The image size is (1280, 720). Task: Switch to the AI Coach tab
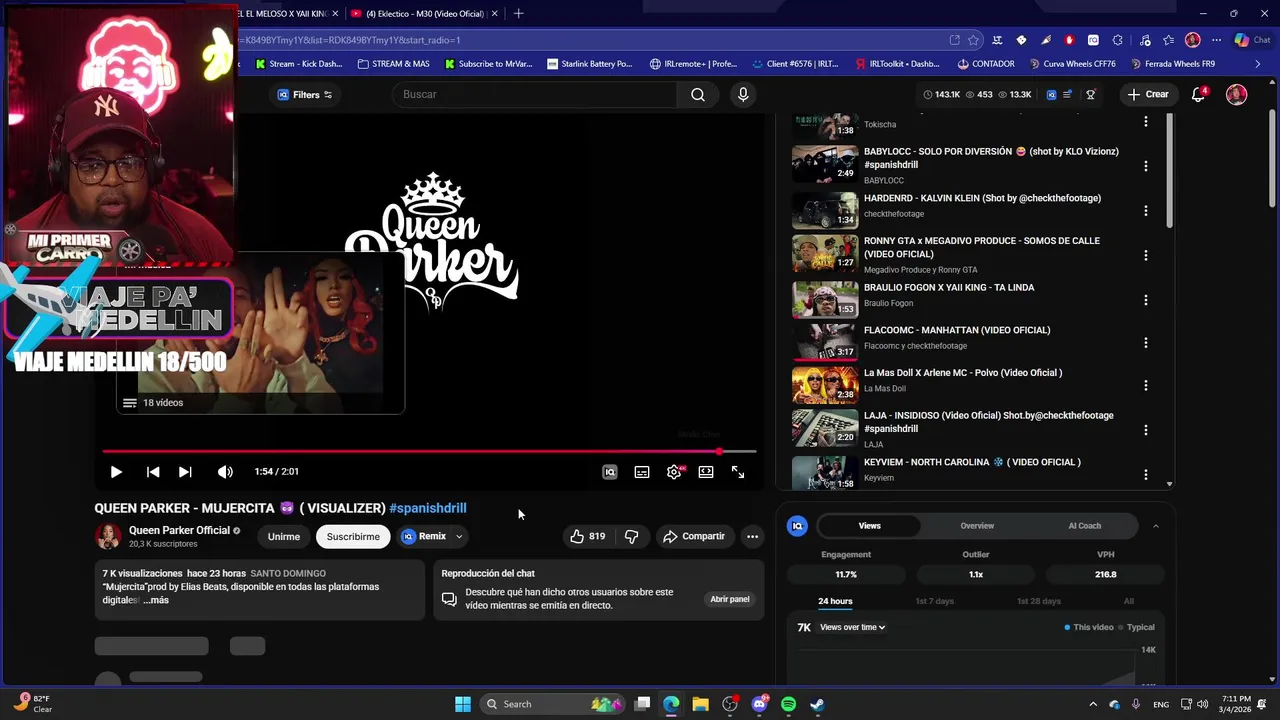[x=1084, y=525]
